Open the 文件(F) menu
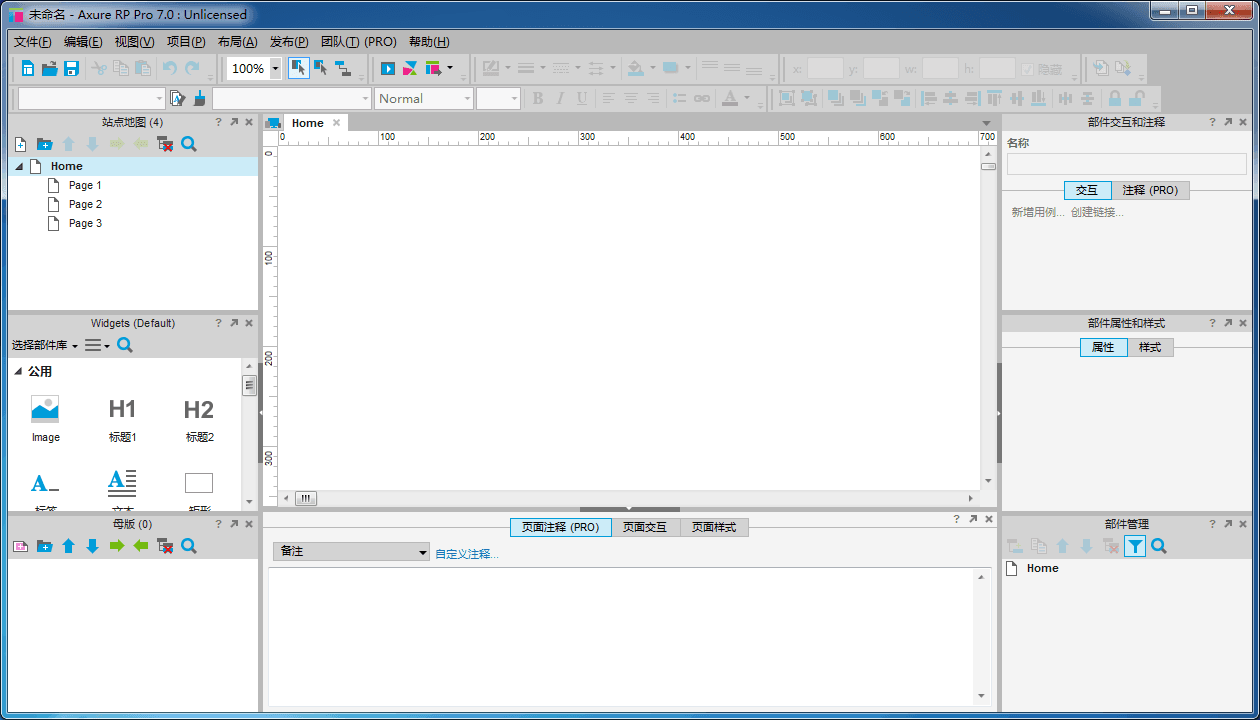The height and width of the screenshot is (720, 1260). (33, 42)
